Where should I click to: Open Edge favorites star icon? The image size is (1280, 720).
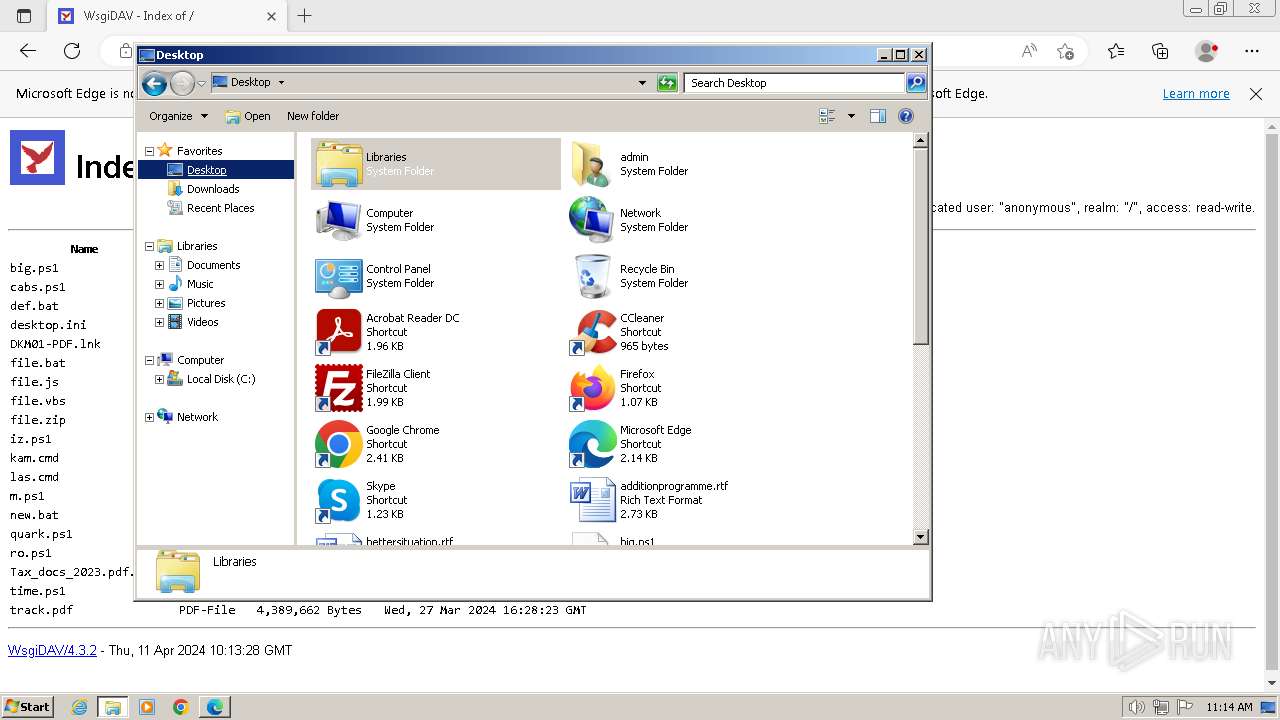click(x=1116, y=51)
